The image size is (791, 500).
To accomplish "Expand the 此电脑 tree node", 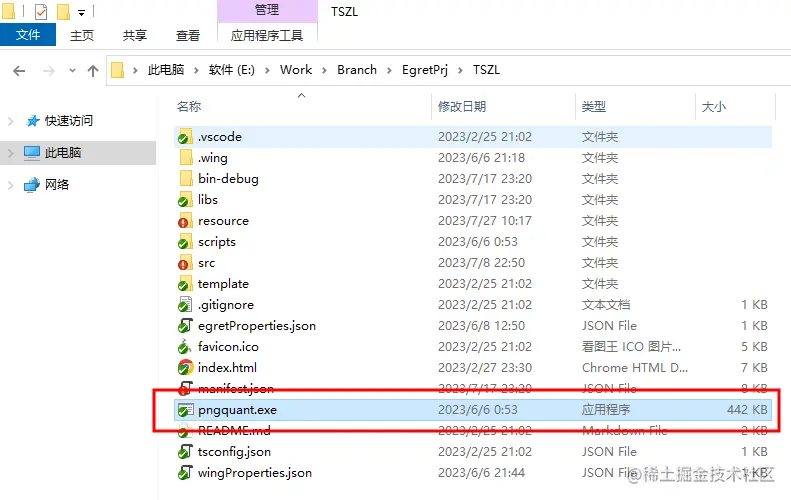I will click(11, 153).
